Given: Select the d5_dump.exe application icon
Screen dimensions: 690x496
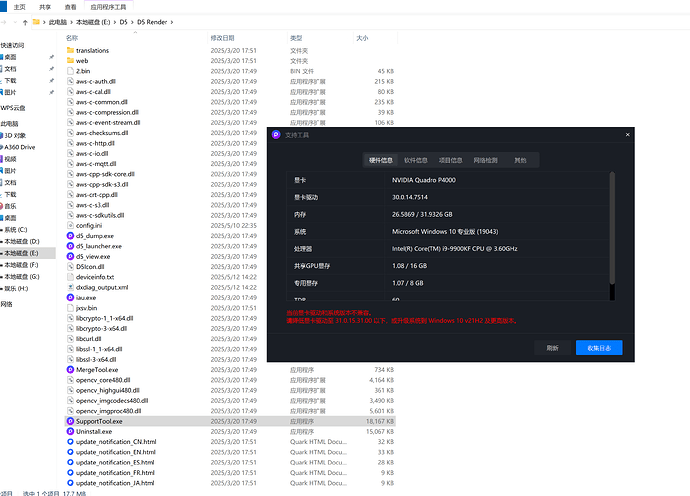Looking at the screenshot, I should 70,236.
